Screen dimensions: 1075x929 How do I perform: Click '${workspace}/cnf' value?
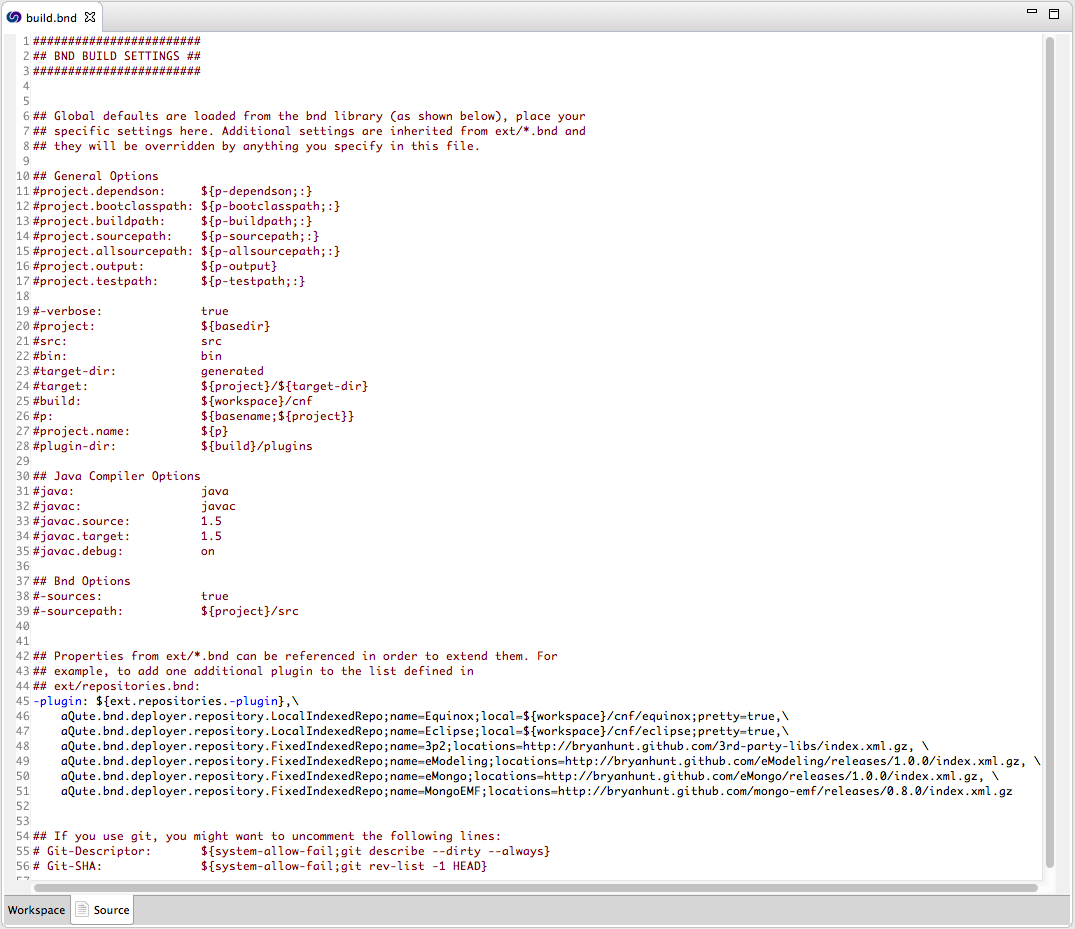[256, 401]
